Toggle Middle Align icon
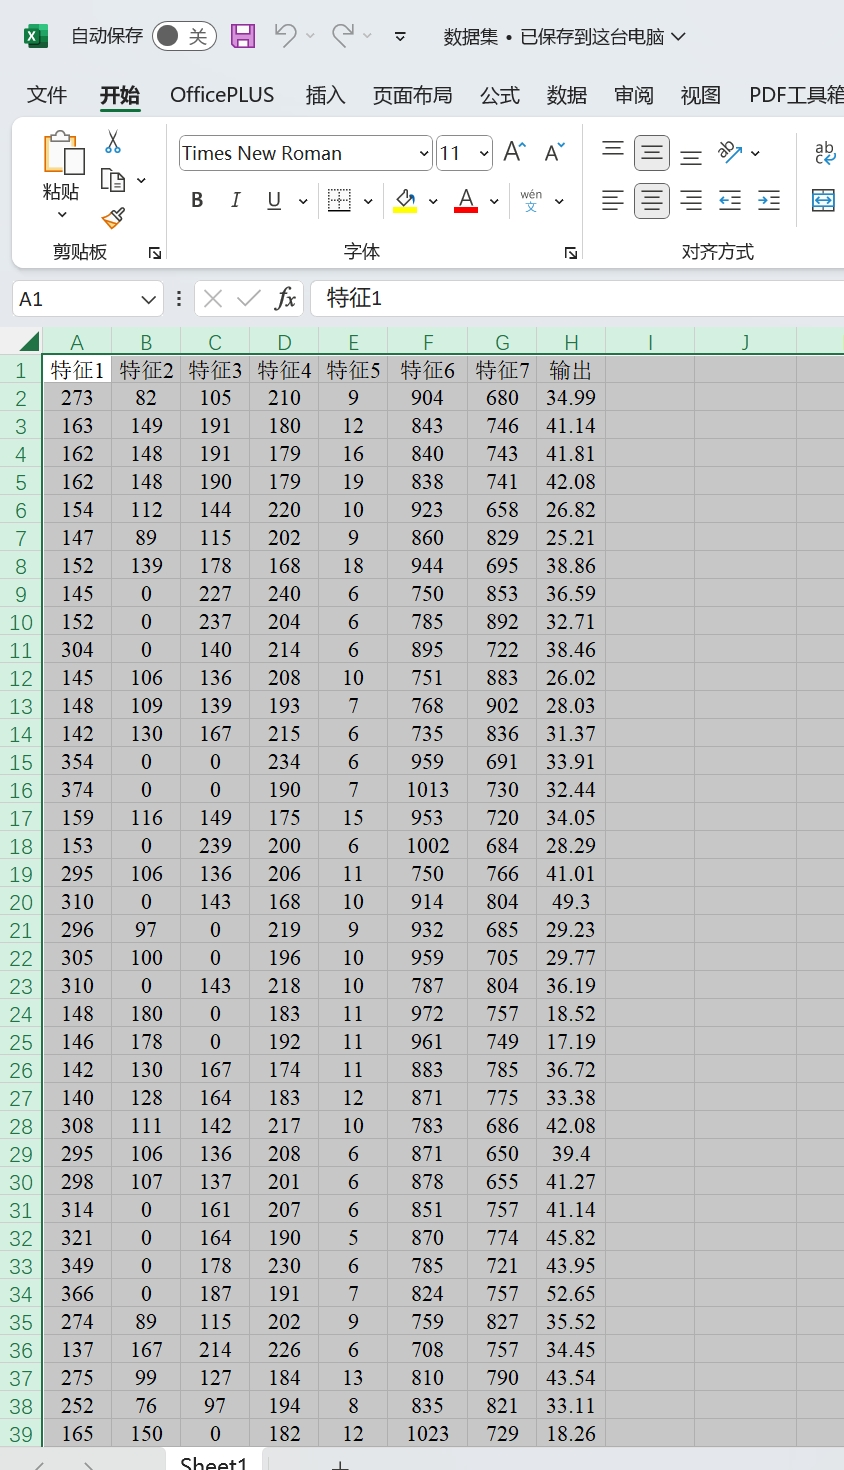The height and width of the screenshot is (1470, 844). pyautogui.click(x=652, y=153)
